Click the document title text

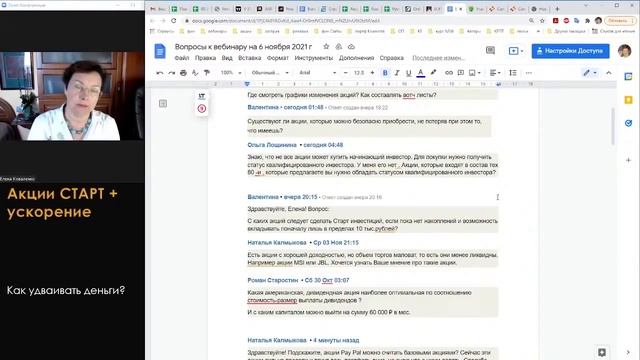click(243, 47)
